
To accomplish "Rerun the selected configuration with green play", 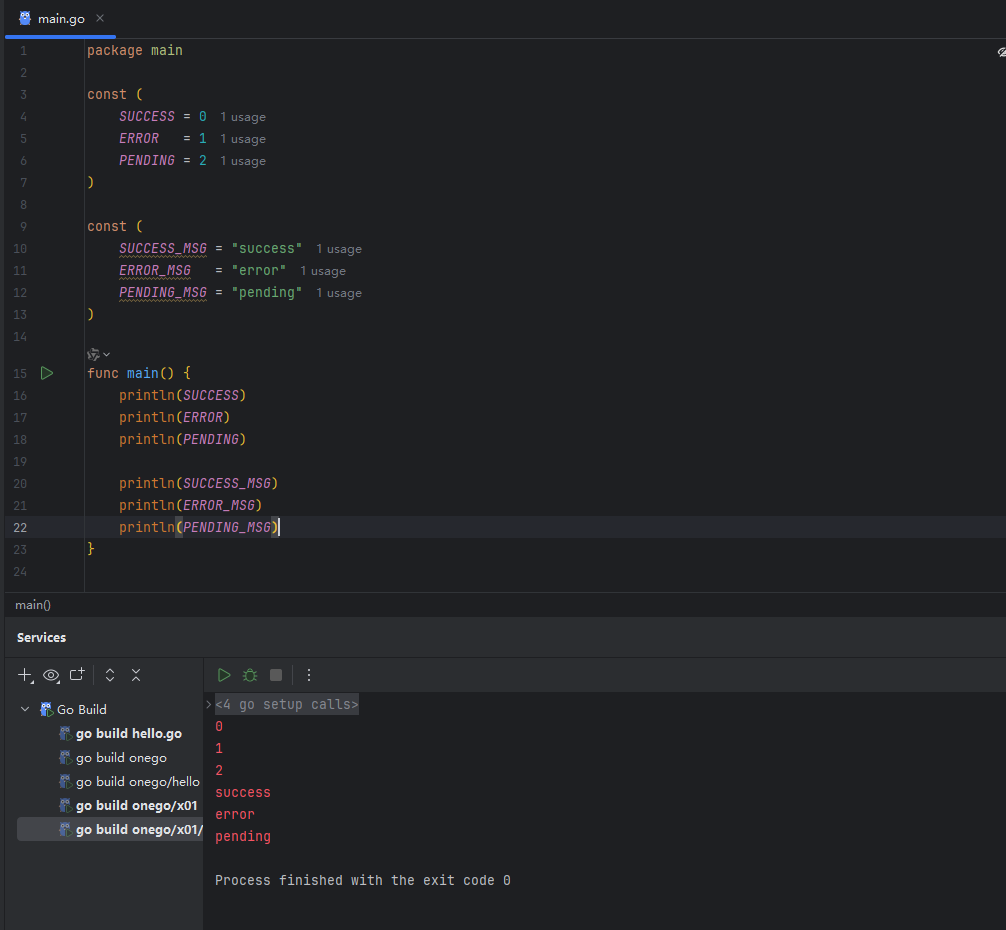I will click(224, 675).
